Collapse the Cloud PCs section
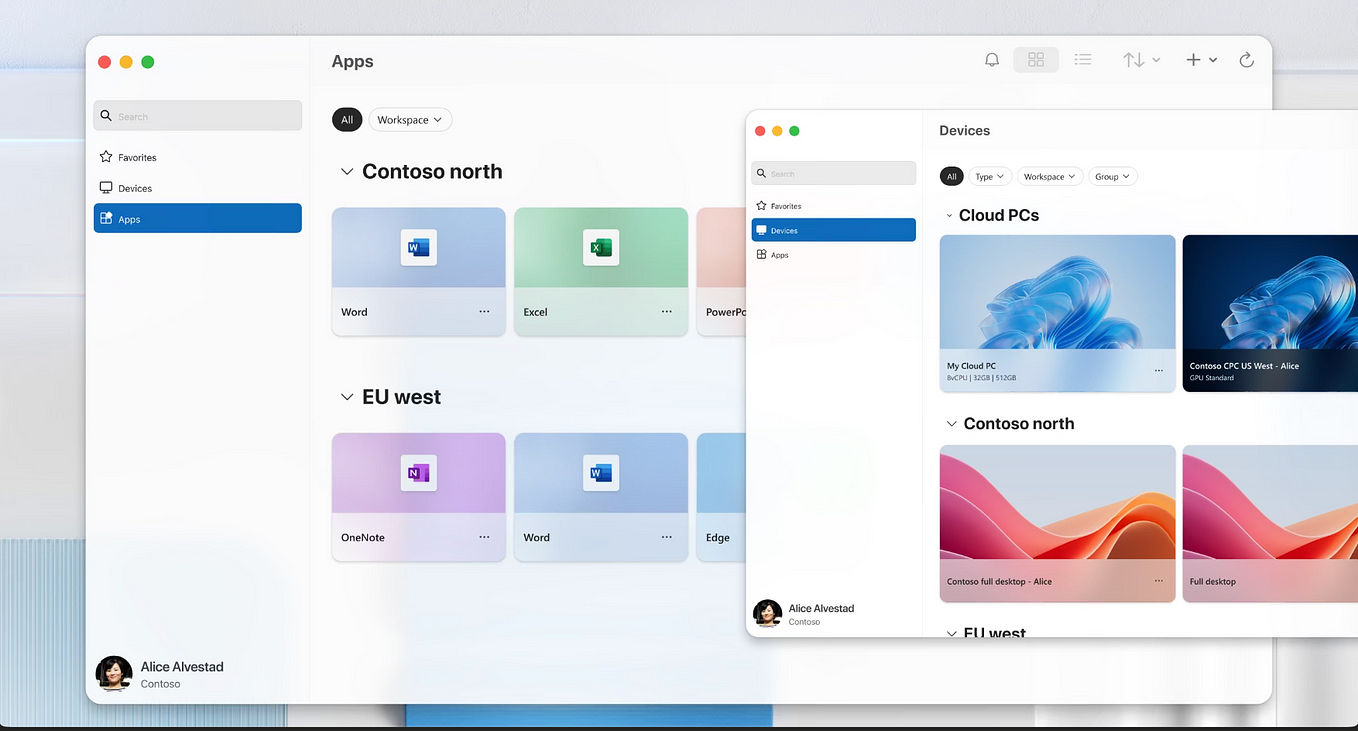Viewport: 1358px width, 731px height. [x=950, y=216]
